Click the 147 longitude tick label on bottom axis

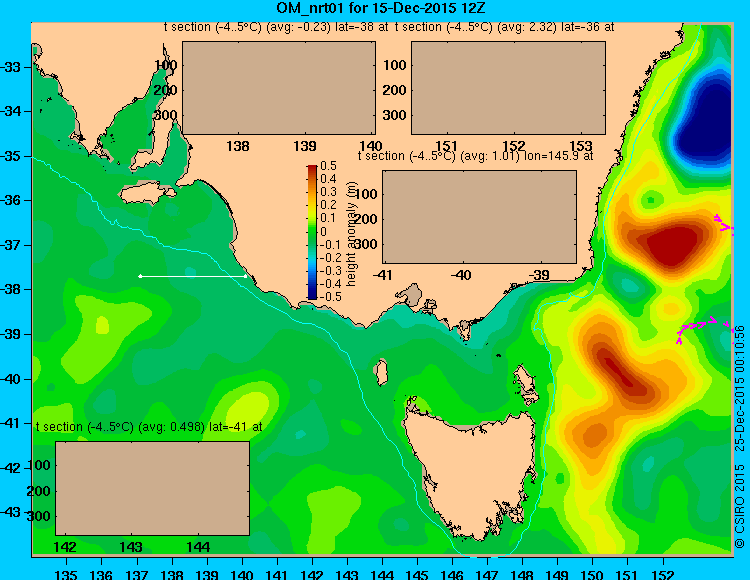(487, 574)
